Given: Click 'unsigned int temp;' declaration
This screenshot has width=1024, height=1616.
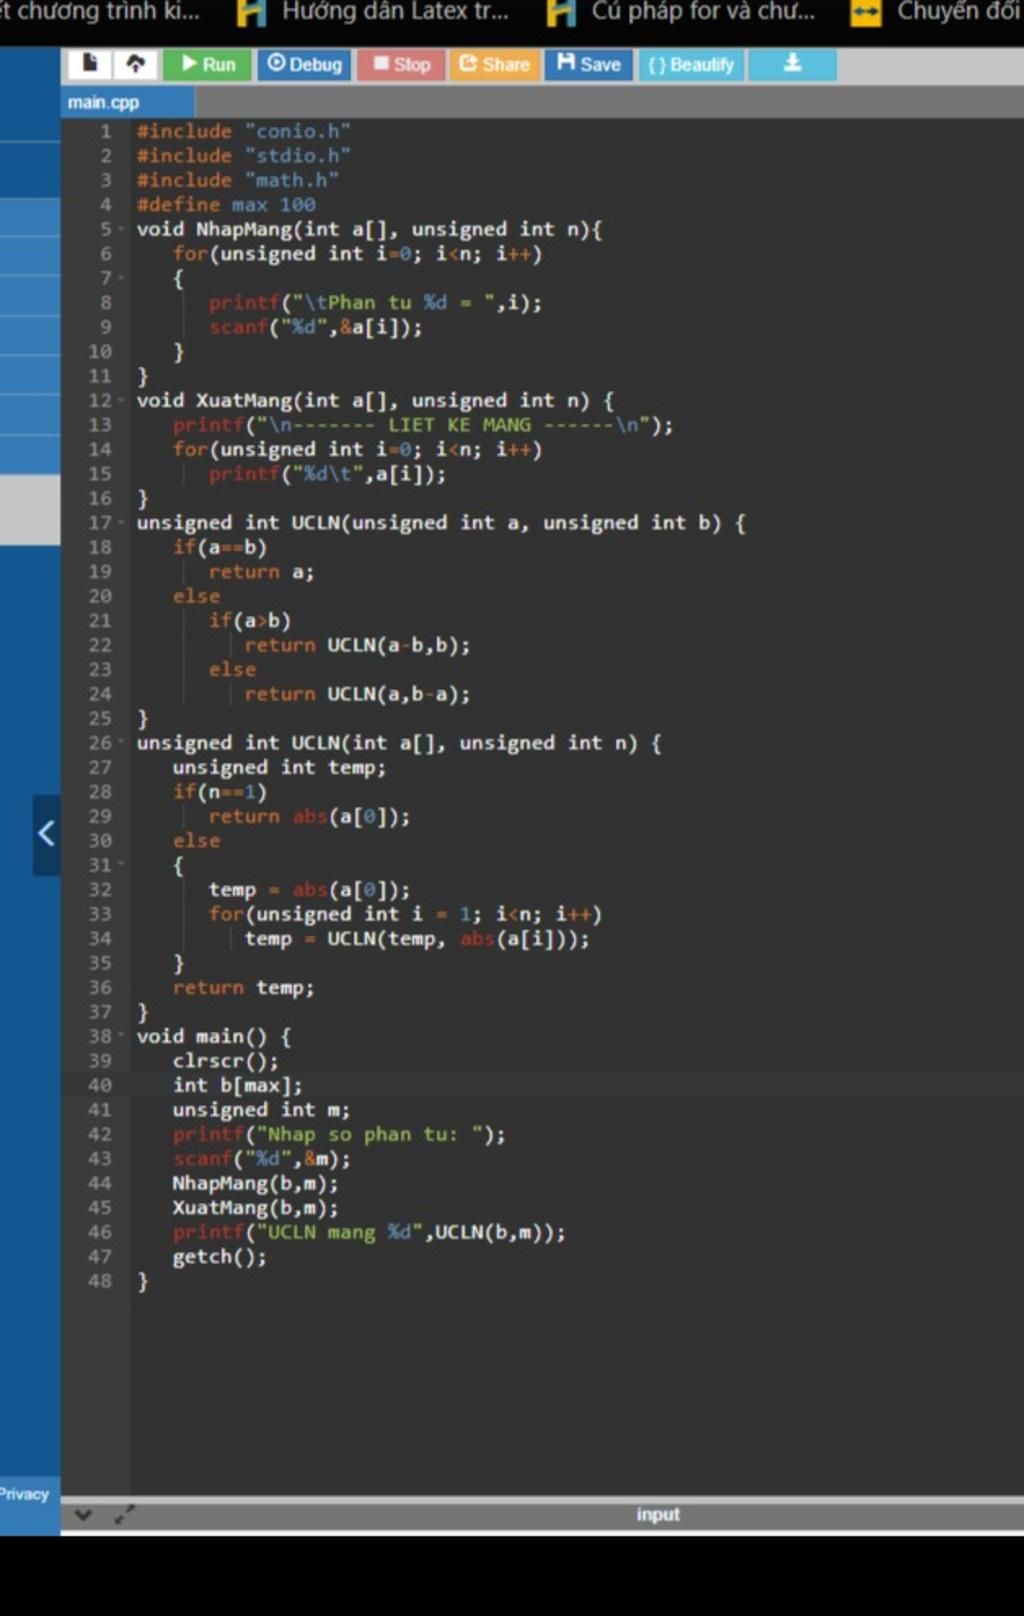Looking at the screenshot, I should pos(279,768).
